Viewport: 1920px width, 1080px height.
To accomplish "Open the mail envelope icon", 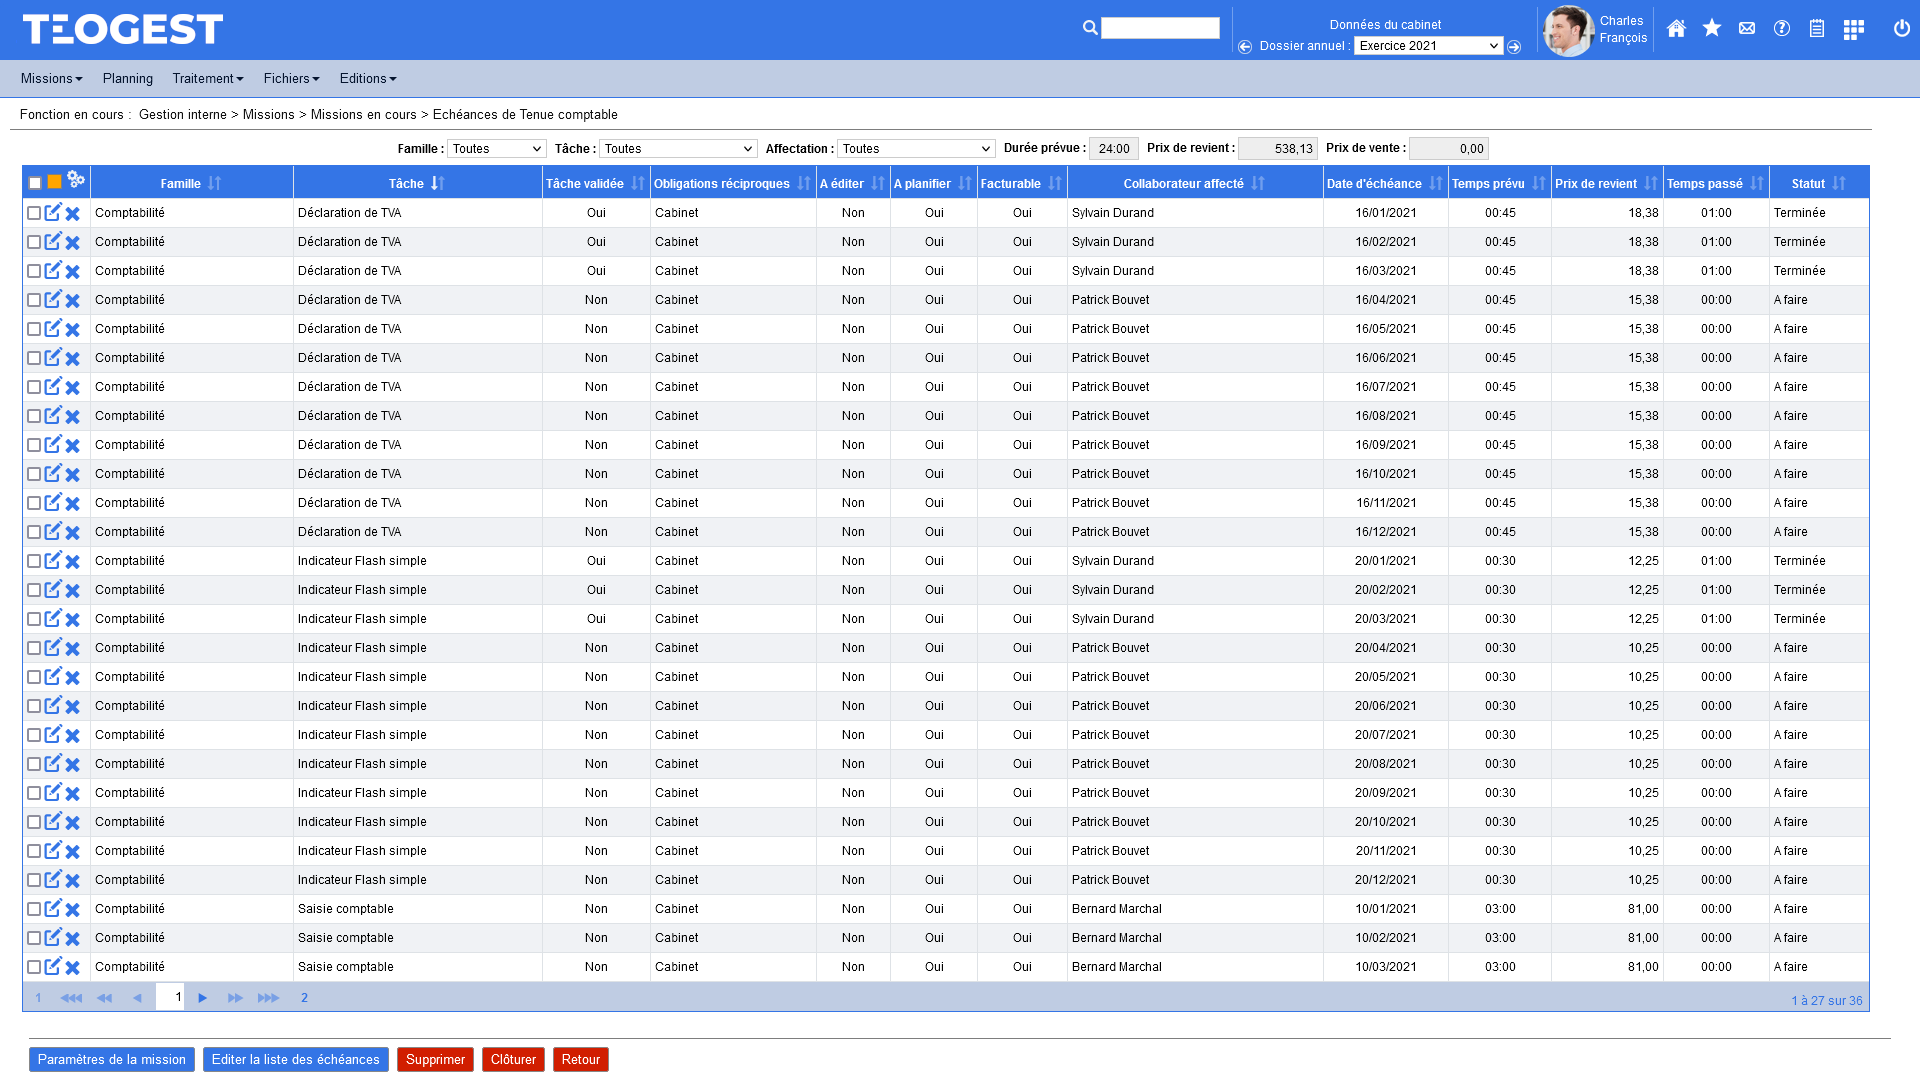I will click(1747, 28).
